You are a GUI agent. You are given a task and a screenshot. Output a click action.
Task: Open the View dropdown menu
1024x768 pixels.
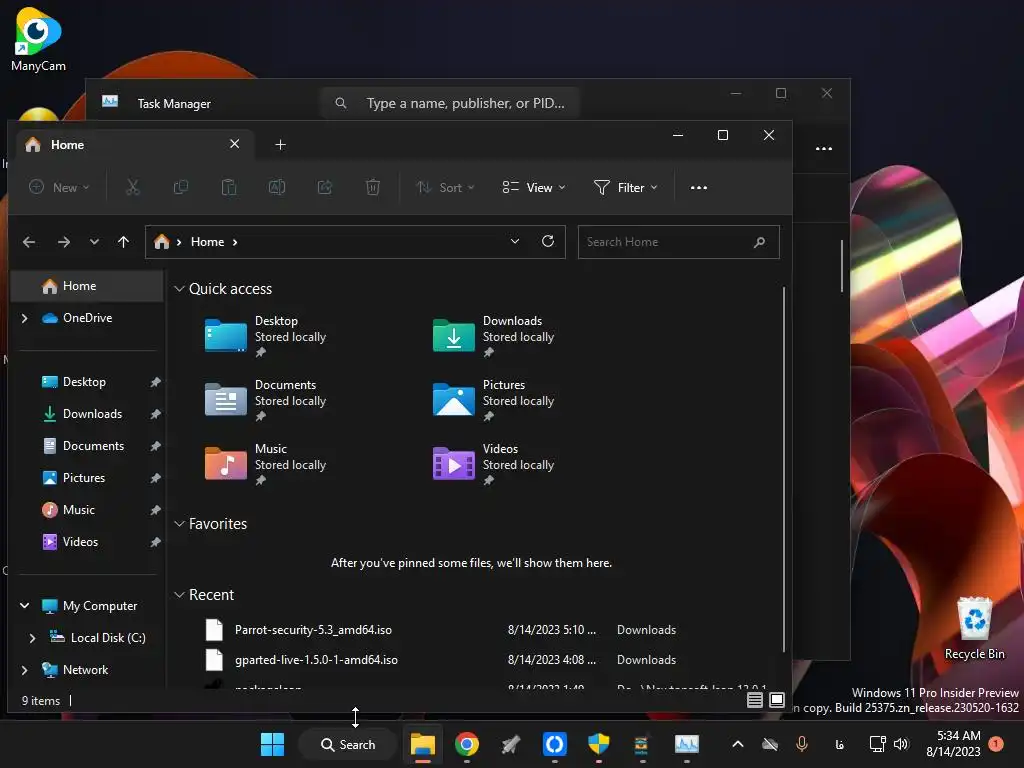click(x=534, y=187)
